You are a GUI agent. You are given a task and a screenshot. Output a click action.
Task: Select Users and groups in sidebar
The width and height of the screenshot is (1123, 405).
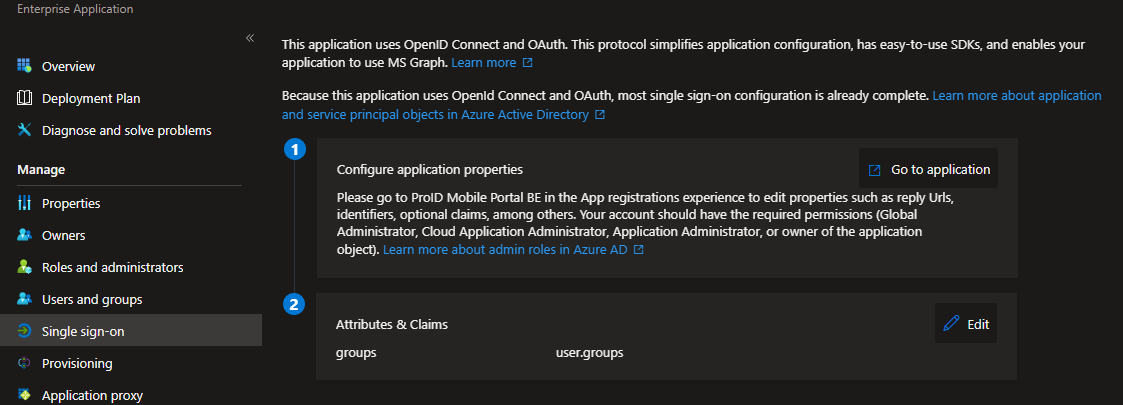click(x=131, y=299)
